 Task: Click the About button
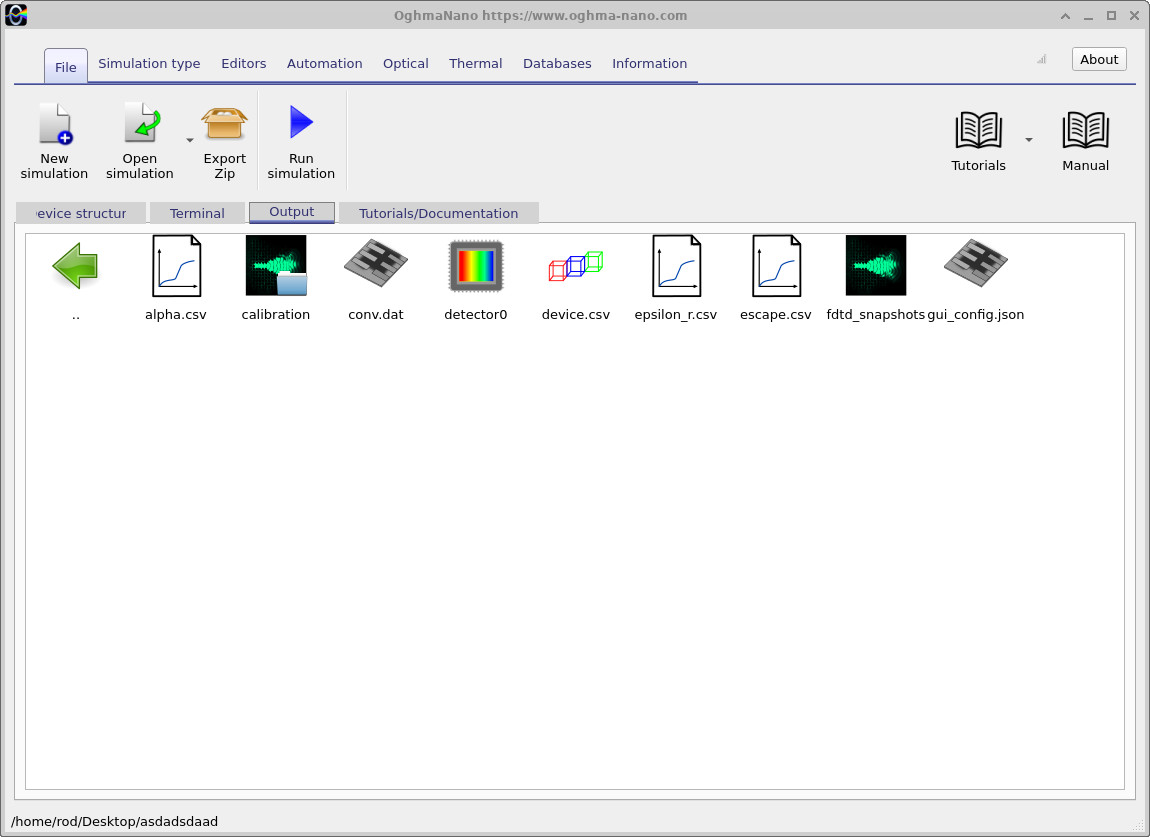(1099, 59)
